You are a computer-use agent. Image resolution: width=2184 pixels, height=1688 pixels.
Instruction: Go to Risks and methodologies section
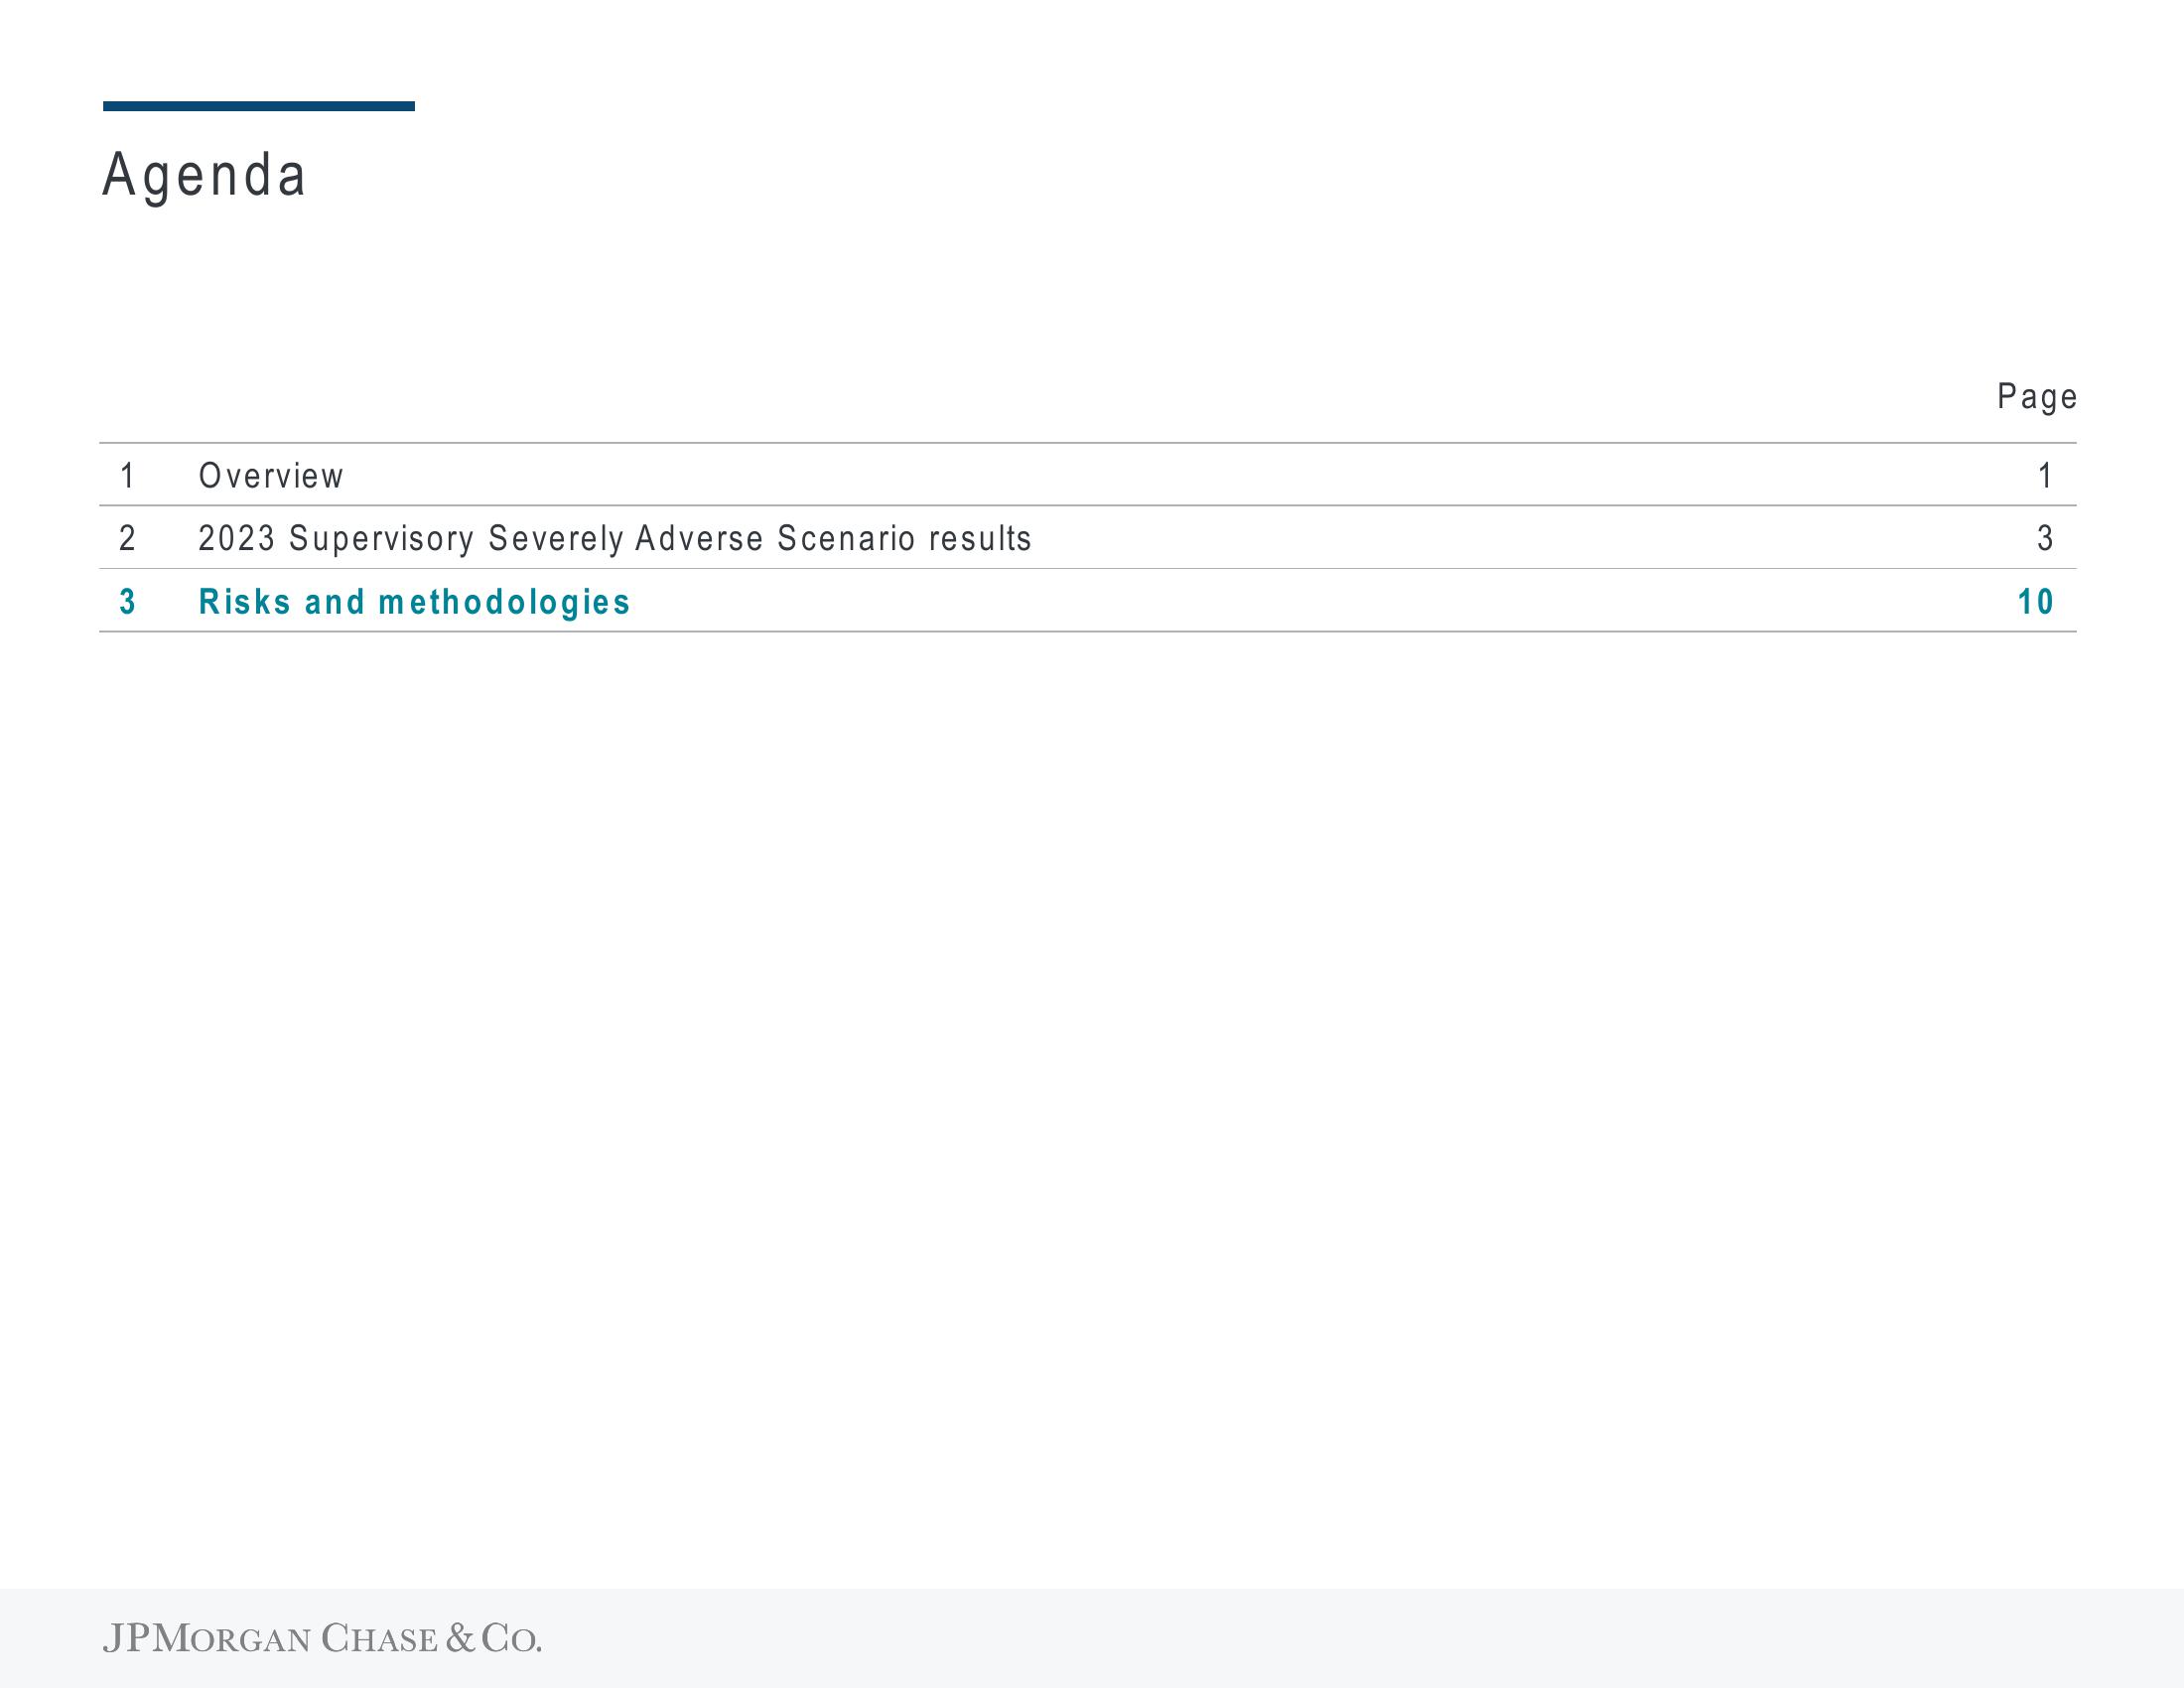click(x=414, y=602)
